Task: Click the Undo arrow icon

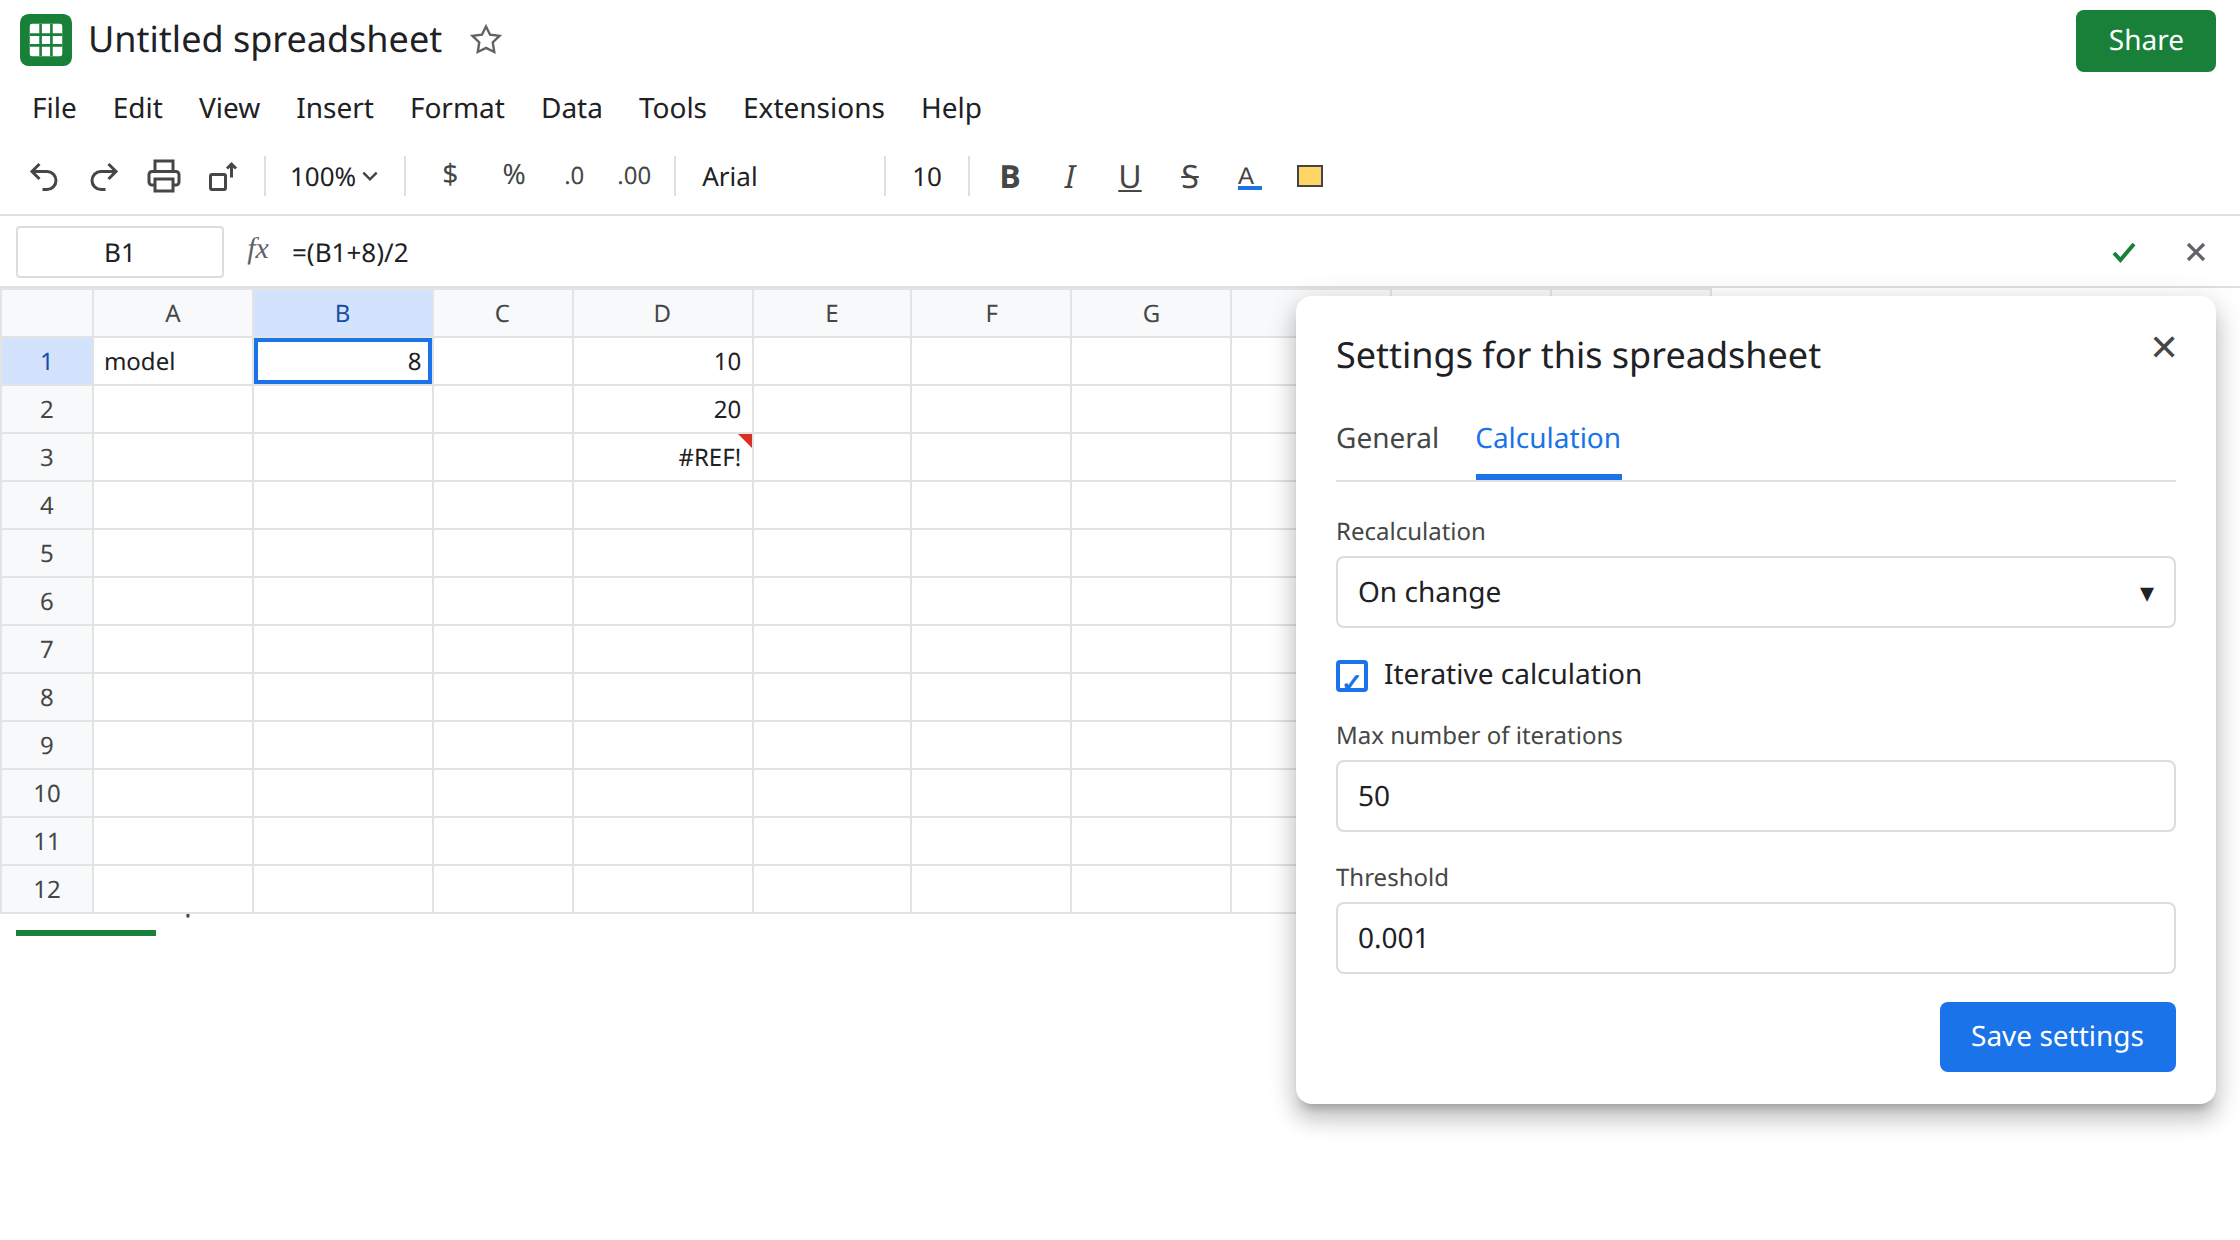Action: (44, 177)
